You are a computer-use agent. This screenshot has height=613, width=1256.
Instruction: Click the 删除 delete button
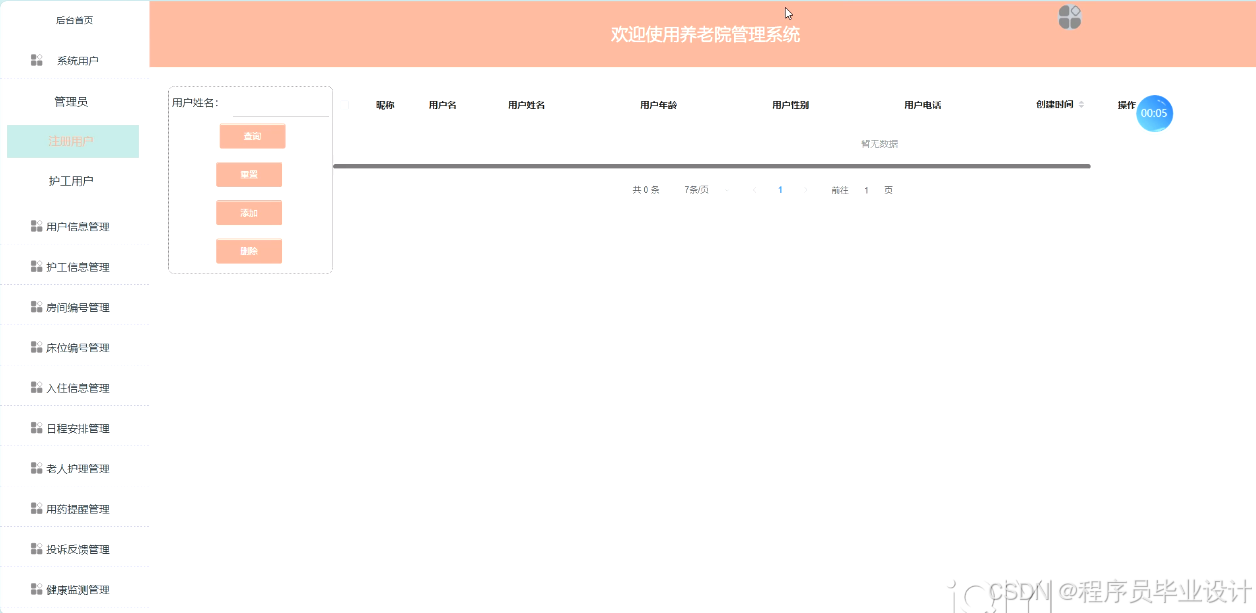click(x=249, y=251)
